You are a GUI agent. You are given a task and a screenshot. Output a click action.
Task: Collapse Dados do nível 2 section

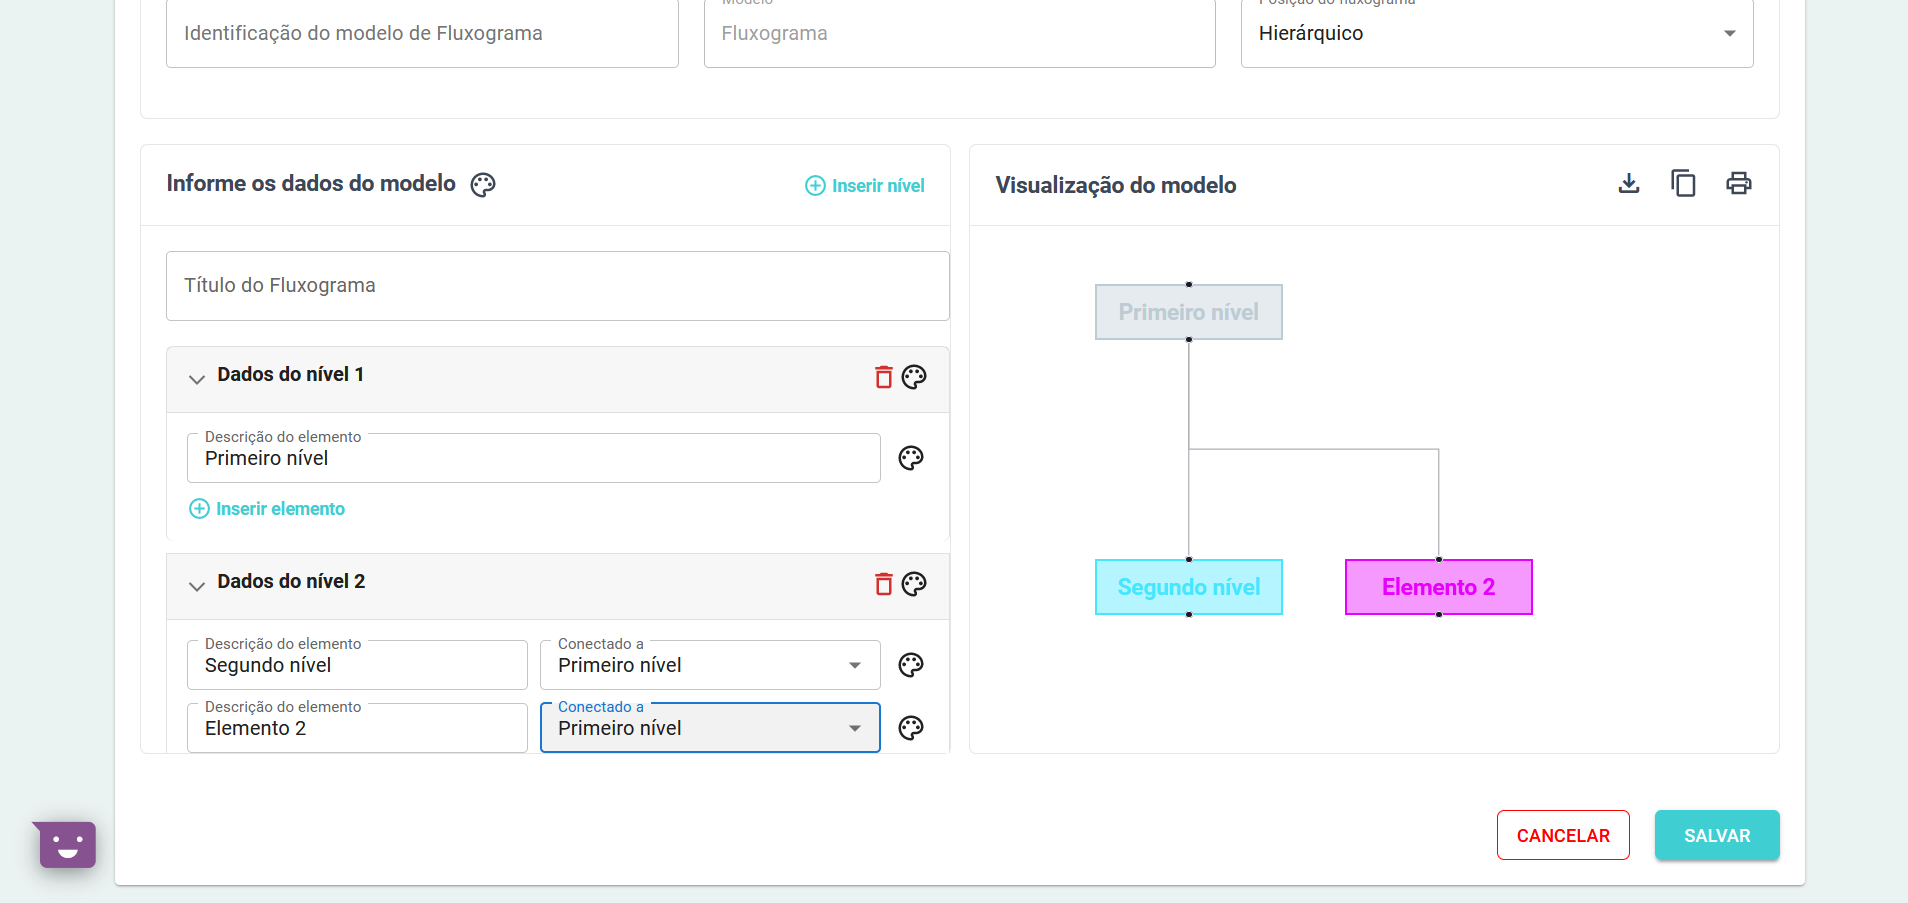(x=197, y=586)
